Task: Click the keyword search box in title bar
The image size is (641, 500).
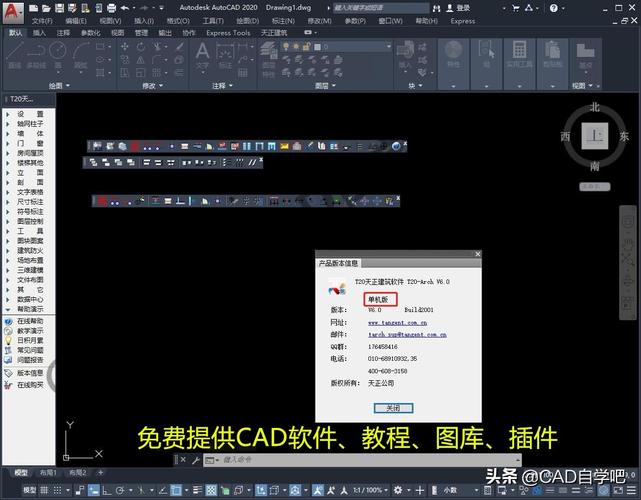Action: coord(381,8)
